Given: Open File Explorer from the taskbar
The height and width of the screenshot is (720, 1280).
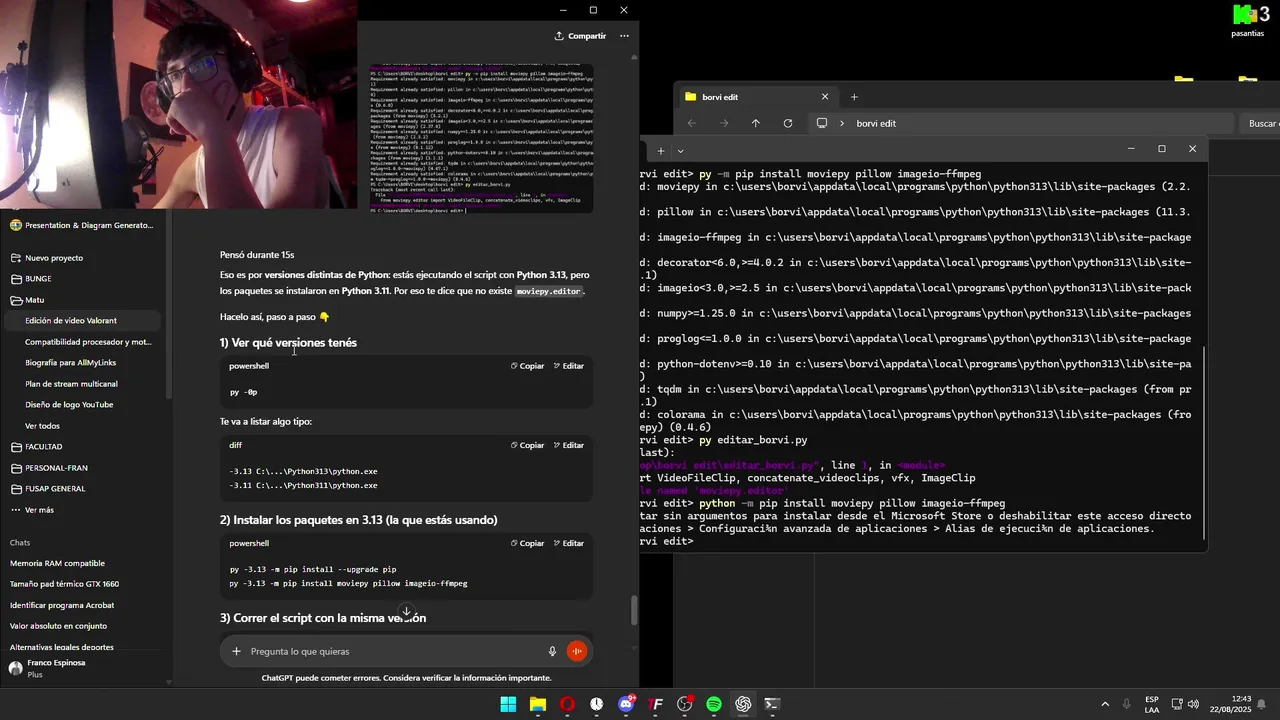Looking at the screenshot, I should [x=538, y=704].
